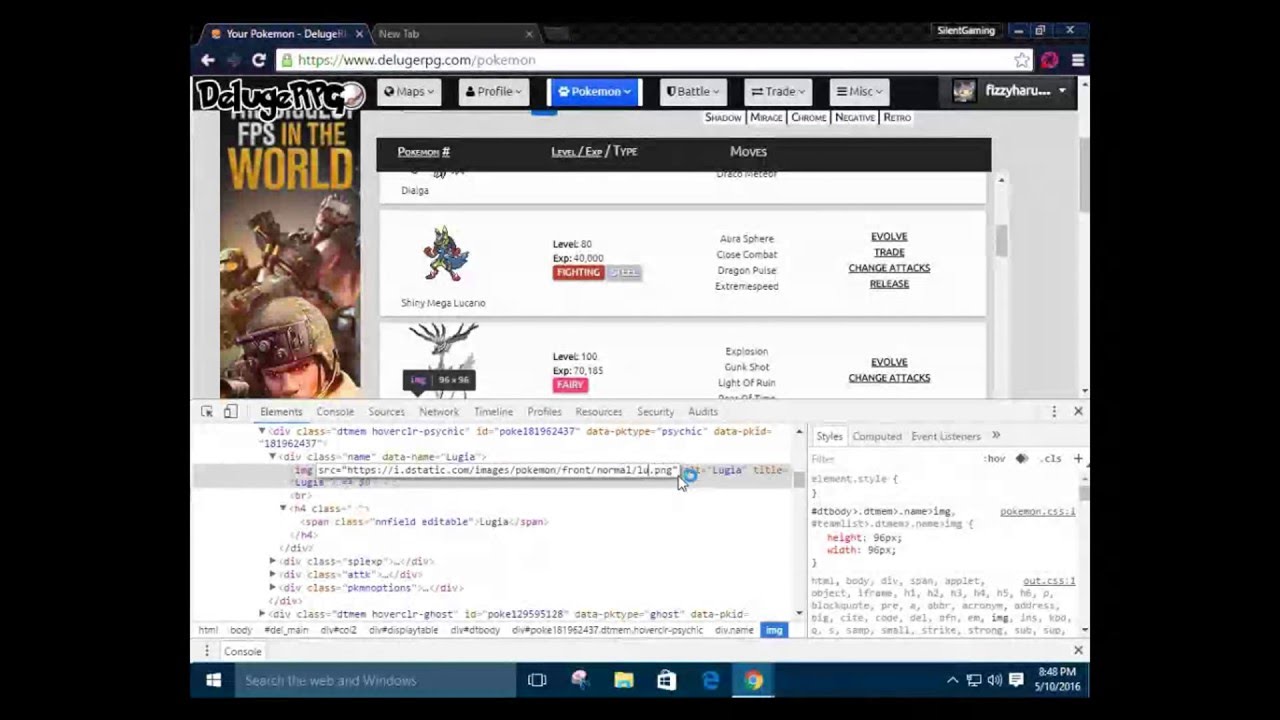Open the Event Listeners tab

click(x=945, y=436)
